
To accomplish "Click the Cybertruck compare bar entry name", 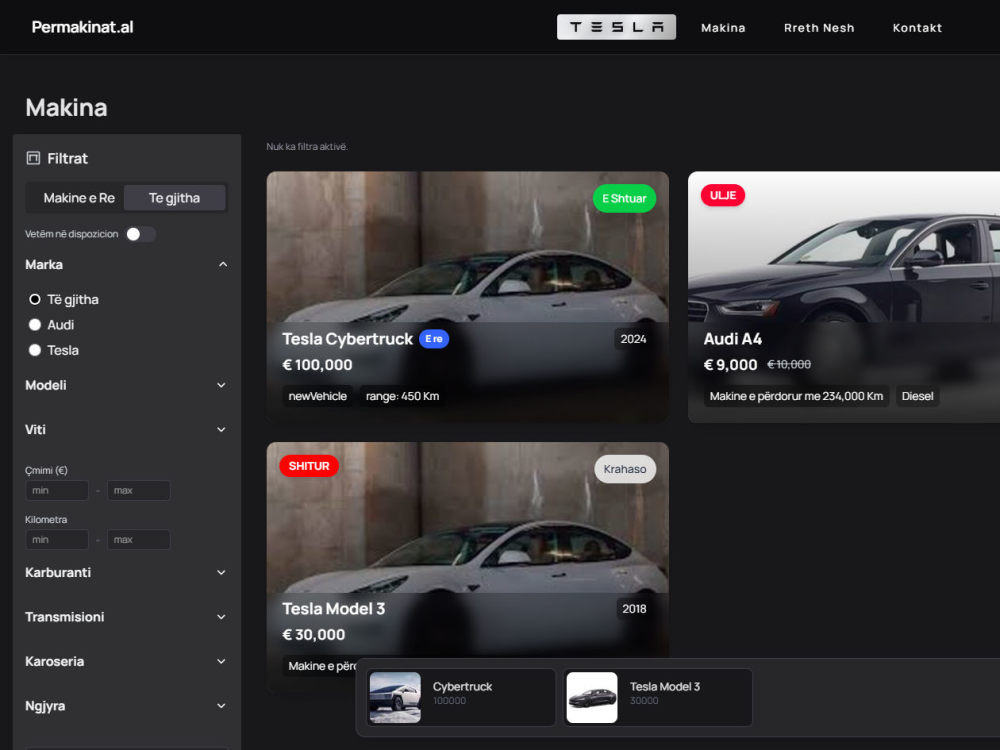I will [462, 687].
